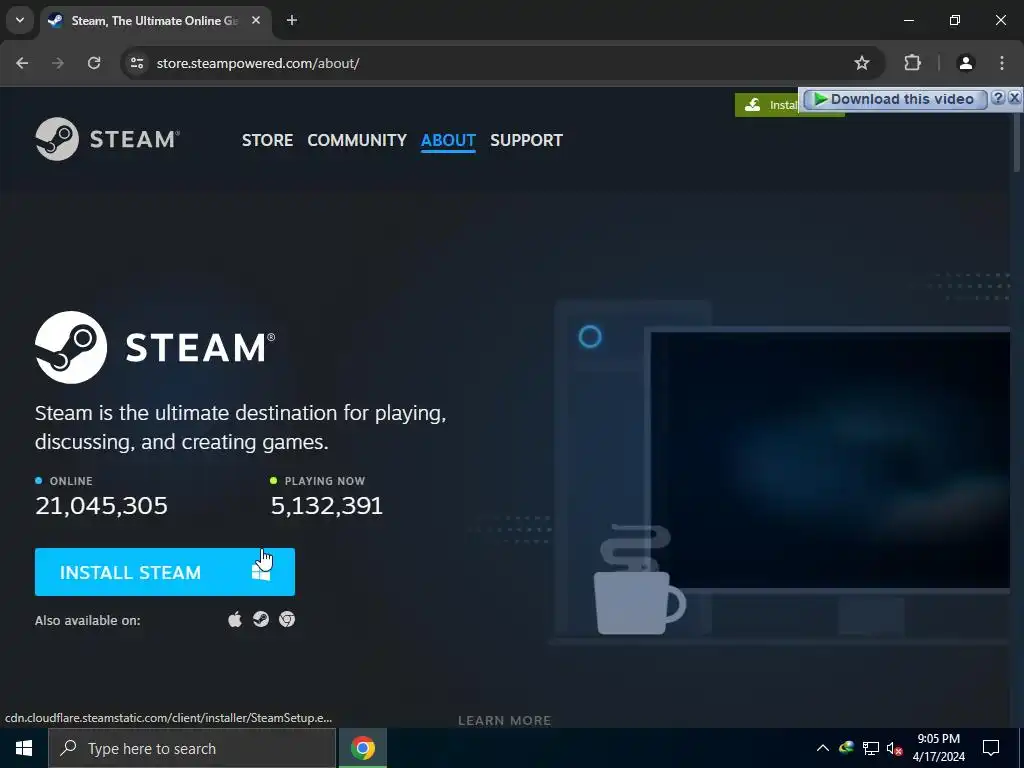Expand the tab search dropdown arrow
This screenshot has width=1024, height=768.
pos(20,20)
